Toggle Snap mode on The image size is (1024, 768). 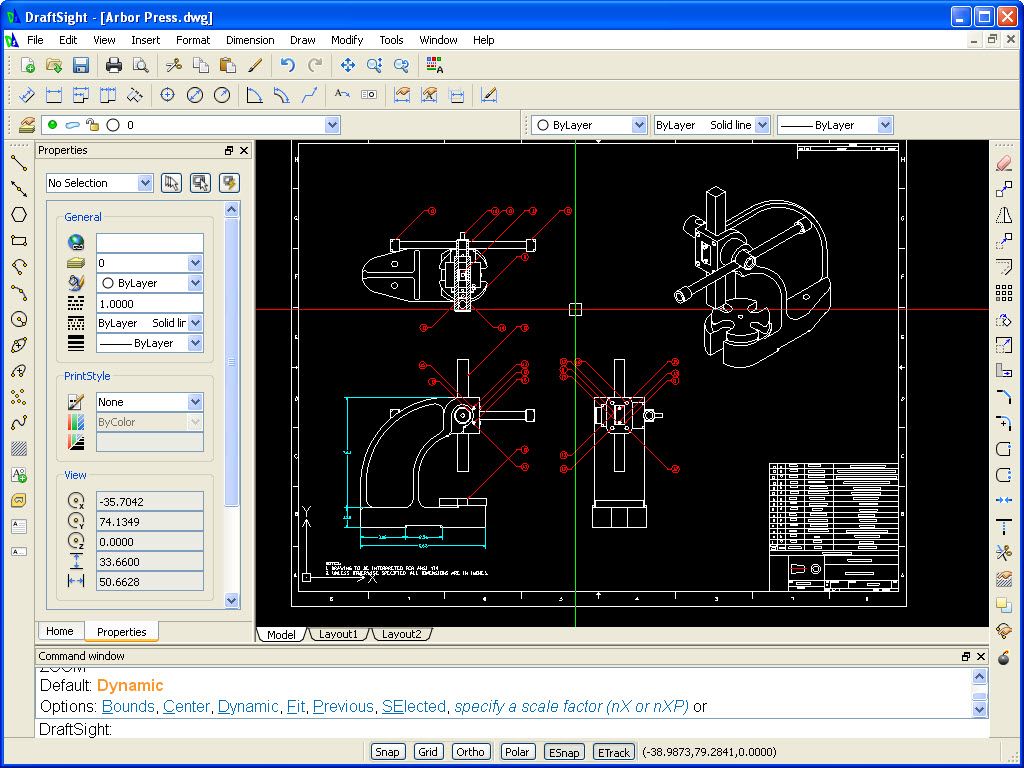[x=387, y=752]
